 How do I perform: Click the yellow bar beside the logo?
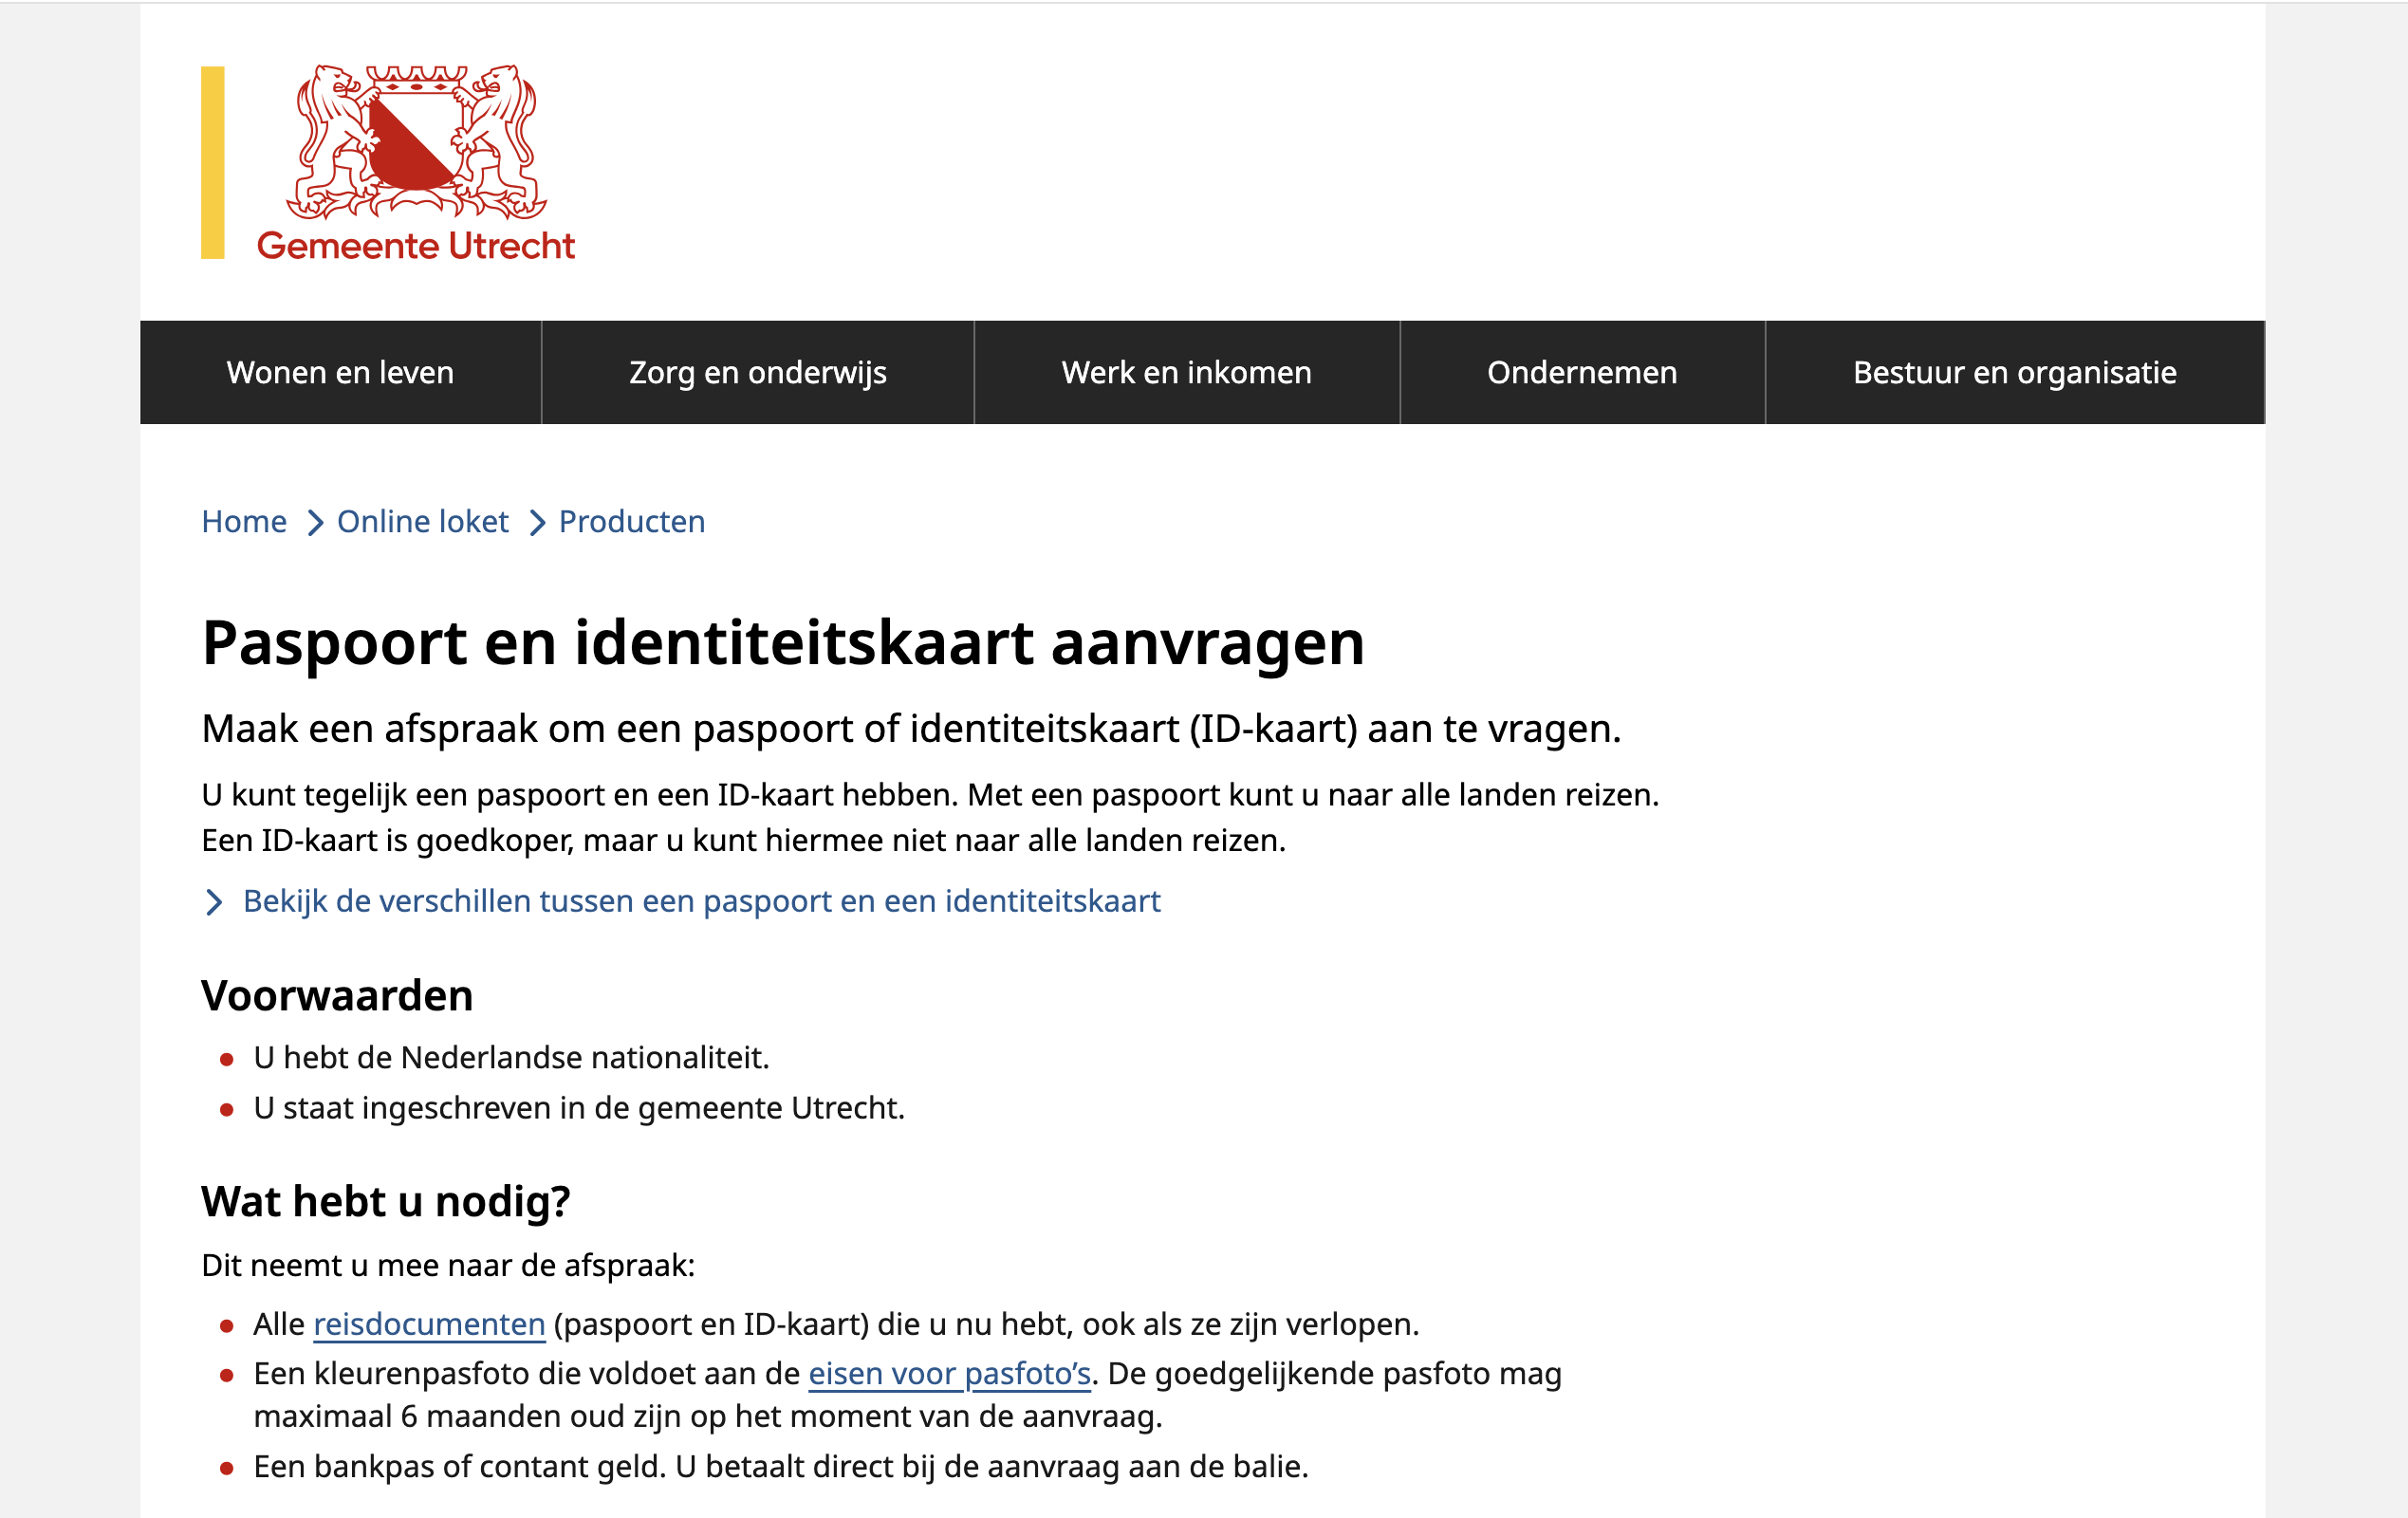(x=212, y=163)
